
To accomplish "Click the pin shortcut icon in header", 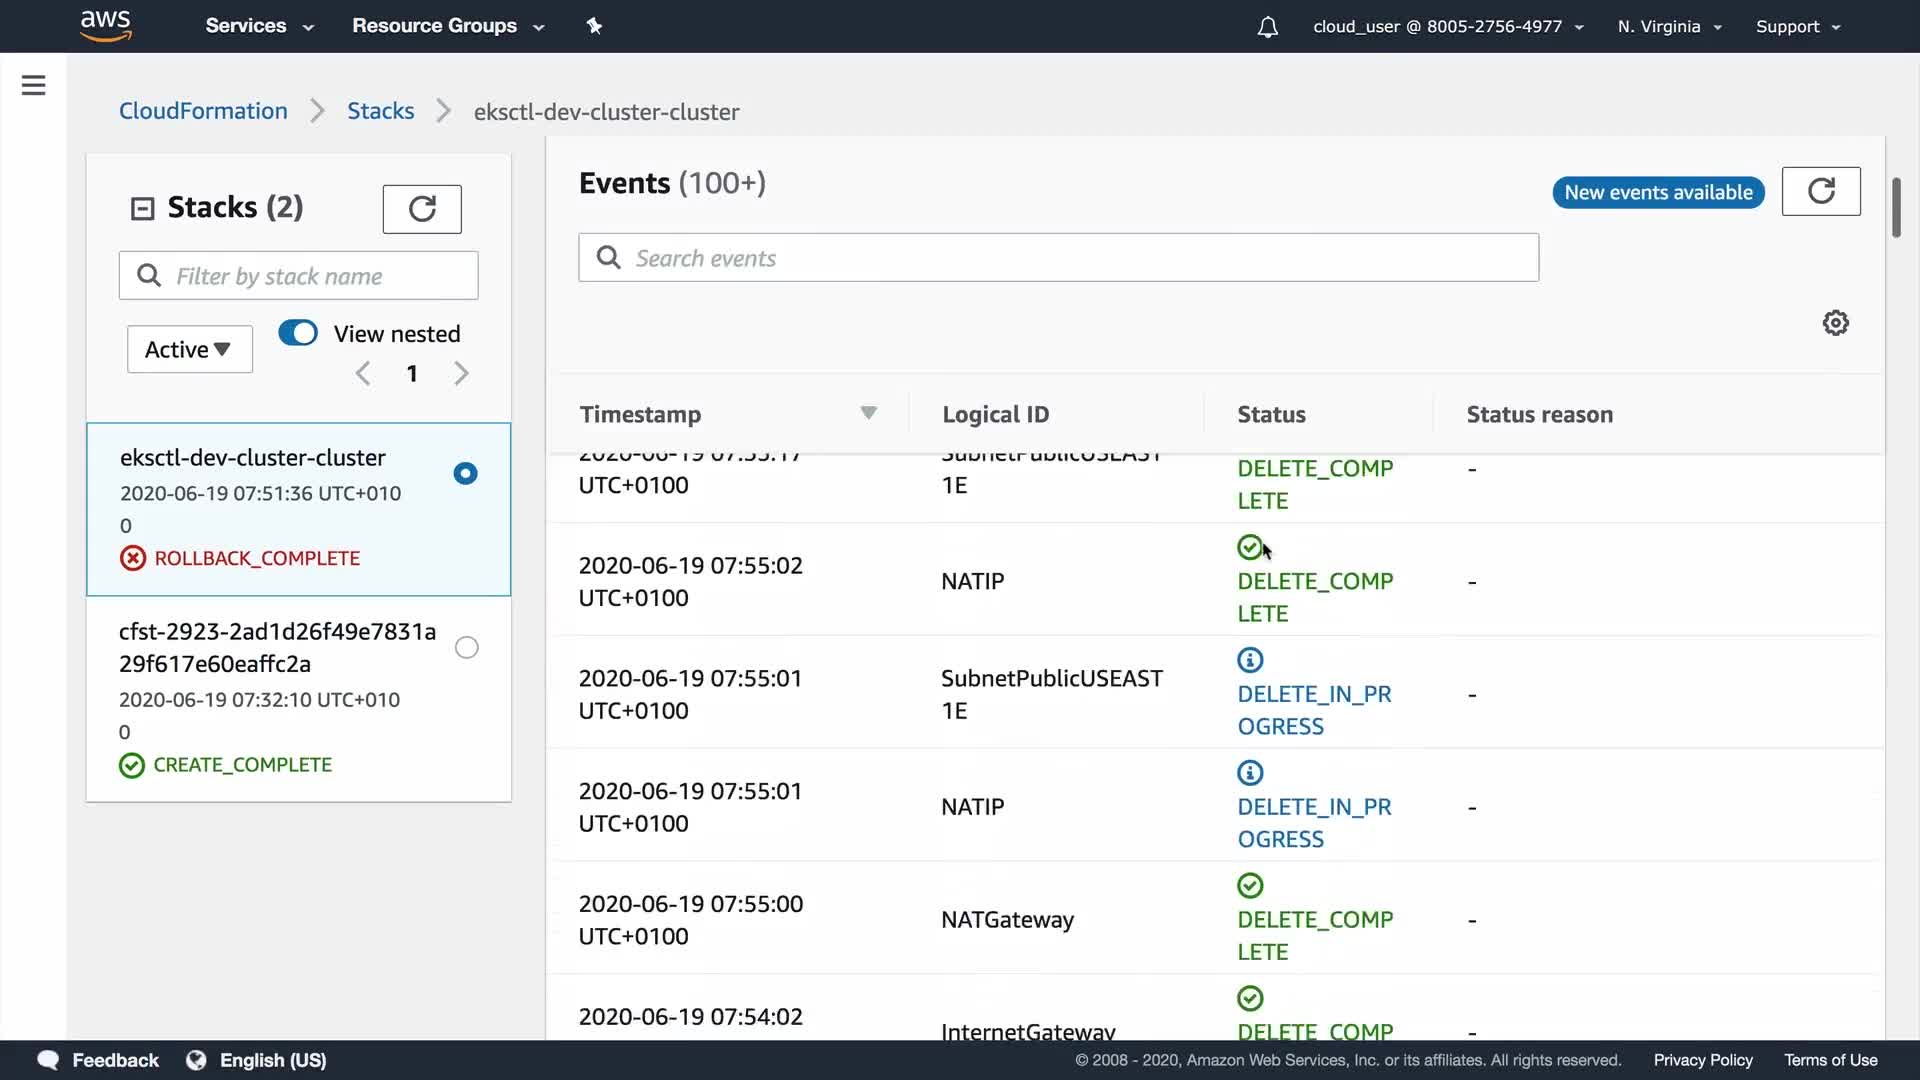I will tap(594, 26).
